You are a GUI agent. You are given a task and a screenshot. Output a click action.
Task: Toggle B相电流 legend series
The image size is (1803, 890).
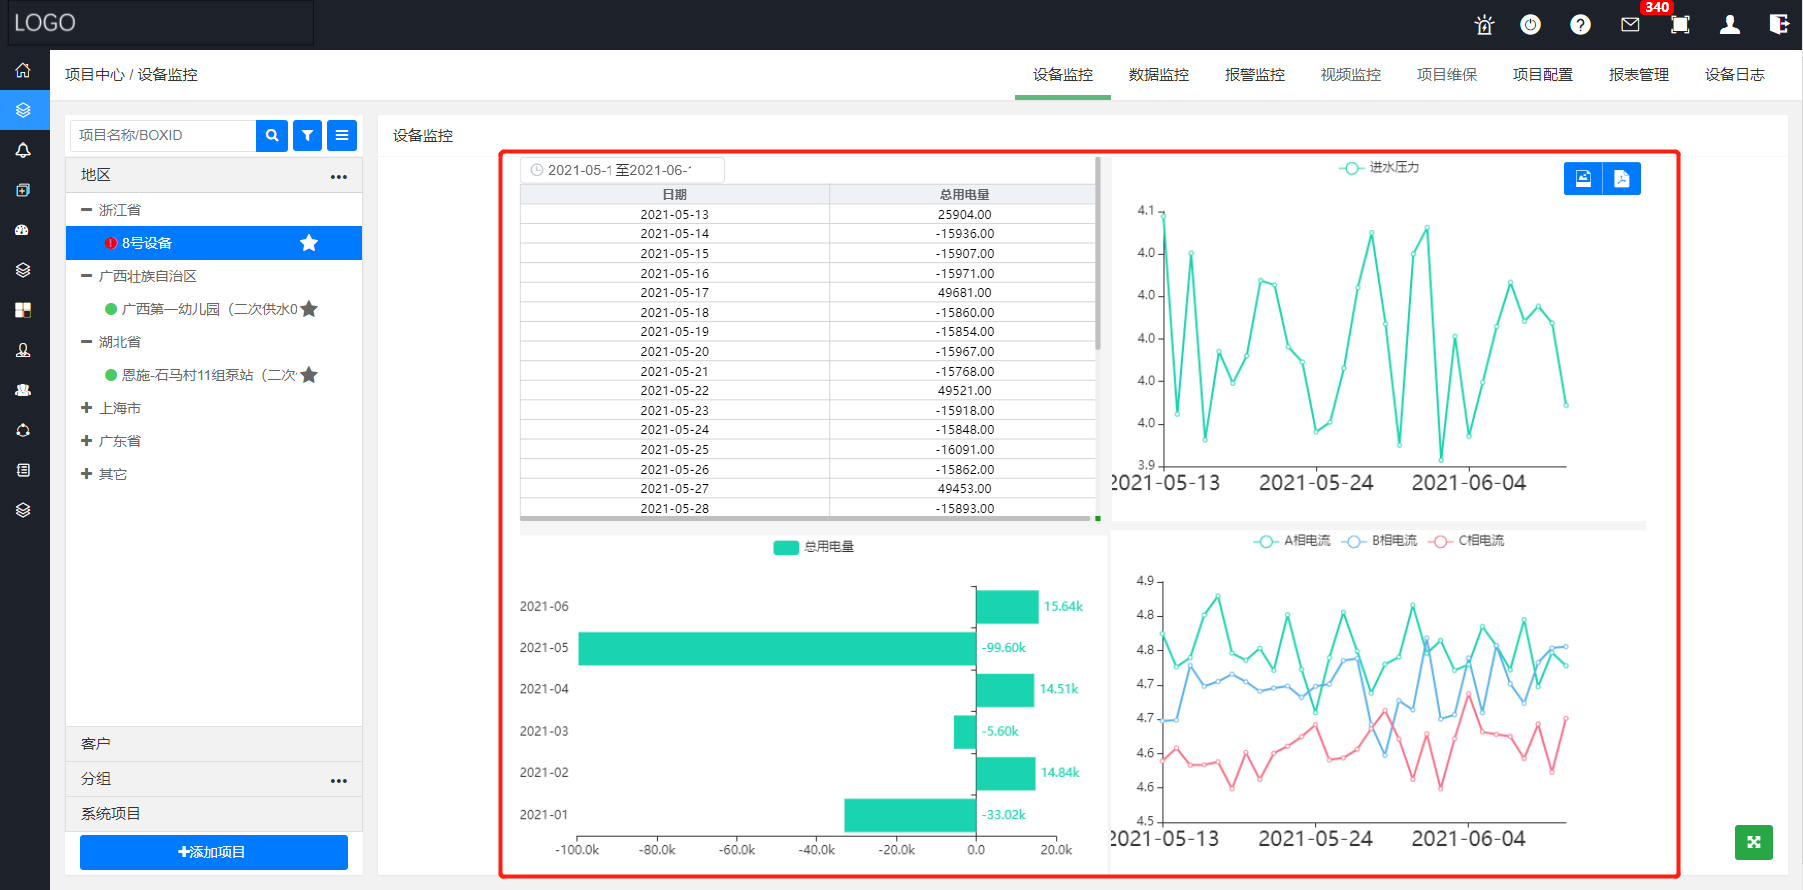(1379, 541)
